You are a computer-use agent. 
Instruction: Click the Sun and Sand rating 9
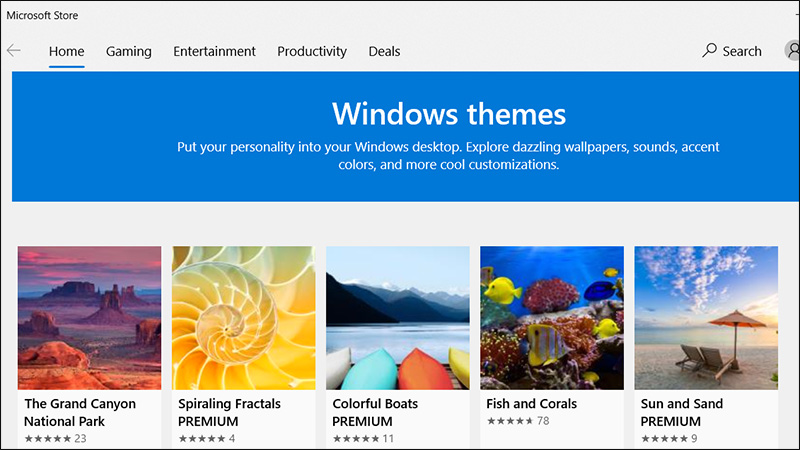click(x=669, y=438)
